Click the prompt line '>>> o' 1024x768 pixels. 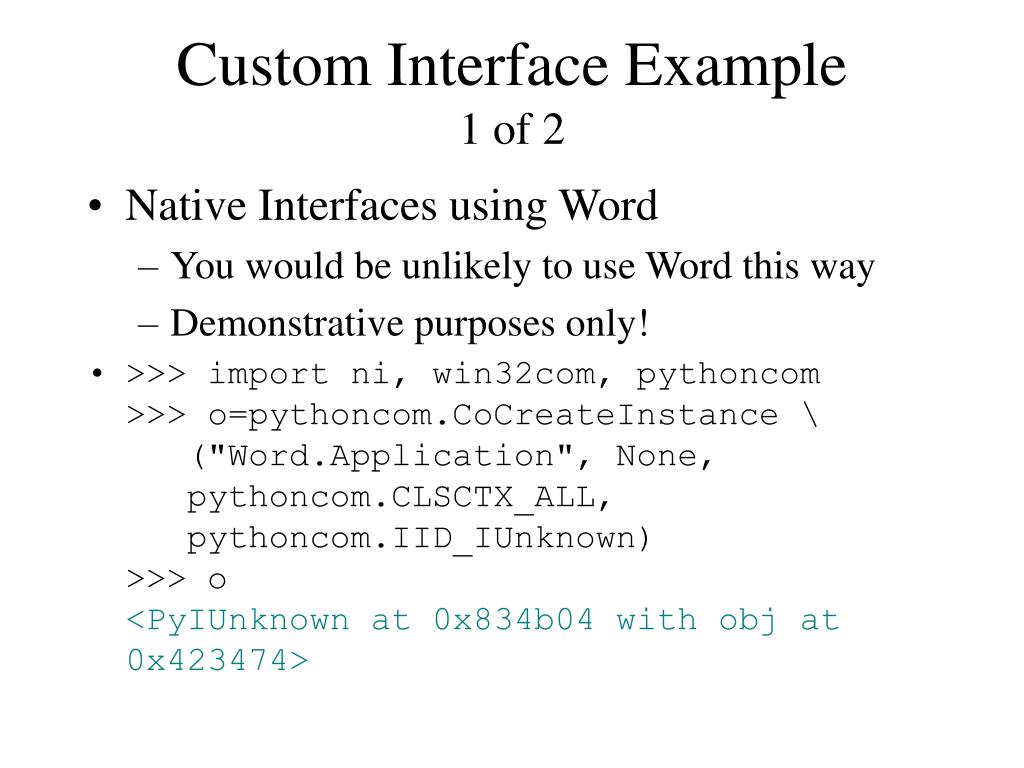pyautogui.click(x=176, y=579)
